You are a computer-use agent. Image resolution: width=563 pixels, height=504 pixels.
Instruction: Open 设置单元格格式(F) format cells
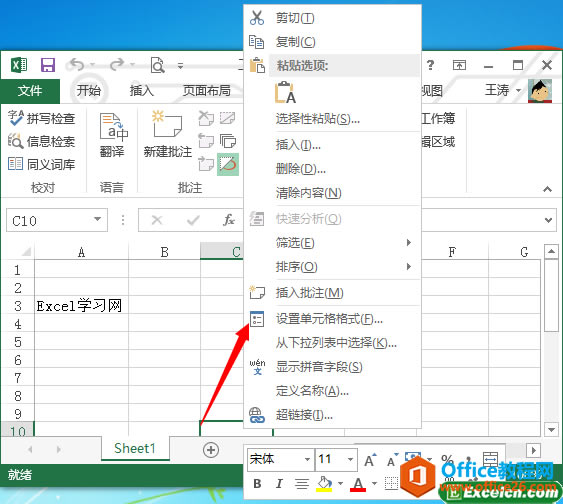click(x=332, y=319)
